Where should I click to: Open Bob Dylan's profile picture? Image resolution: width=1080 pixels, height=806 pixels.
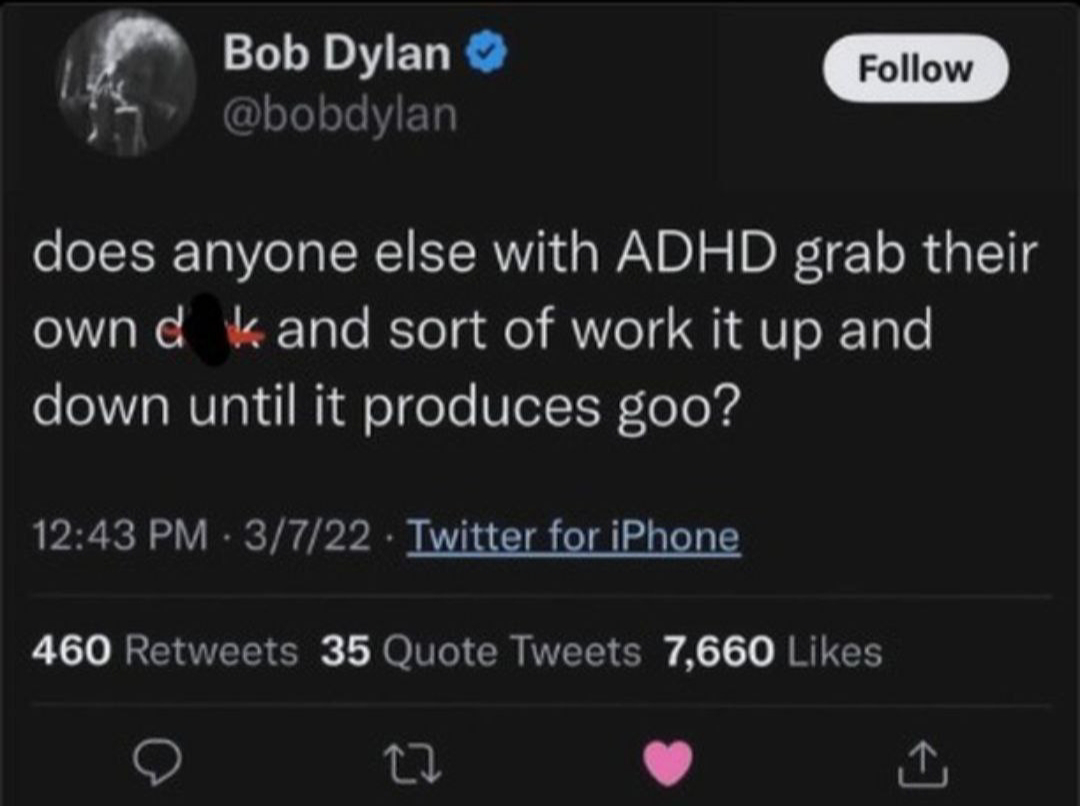pos(125,85)
